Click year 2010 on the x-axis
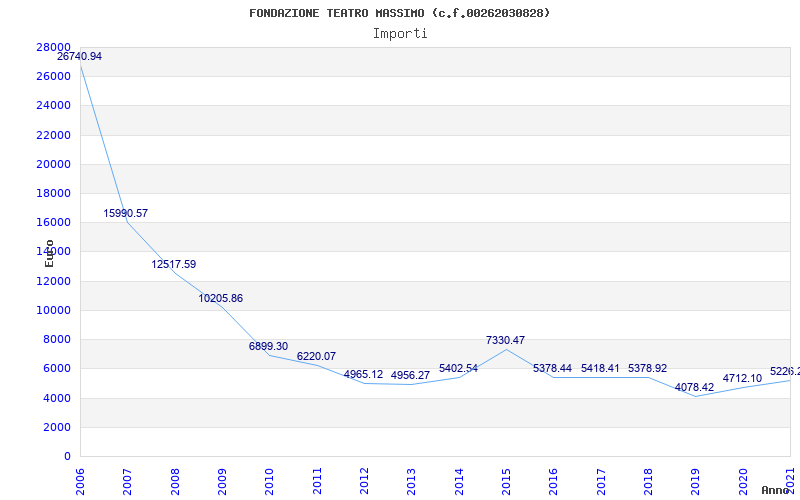Viewport: 800px width, 500px height. click(x=269, y=481)
